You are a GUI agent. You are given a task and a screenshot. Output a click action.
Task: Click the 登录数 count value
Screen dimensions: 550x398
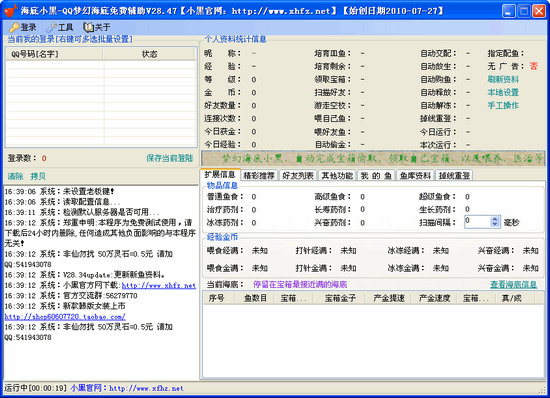pos(44,158)
